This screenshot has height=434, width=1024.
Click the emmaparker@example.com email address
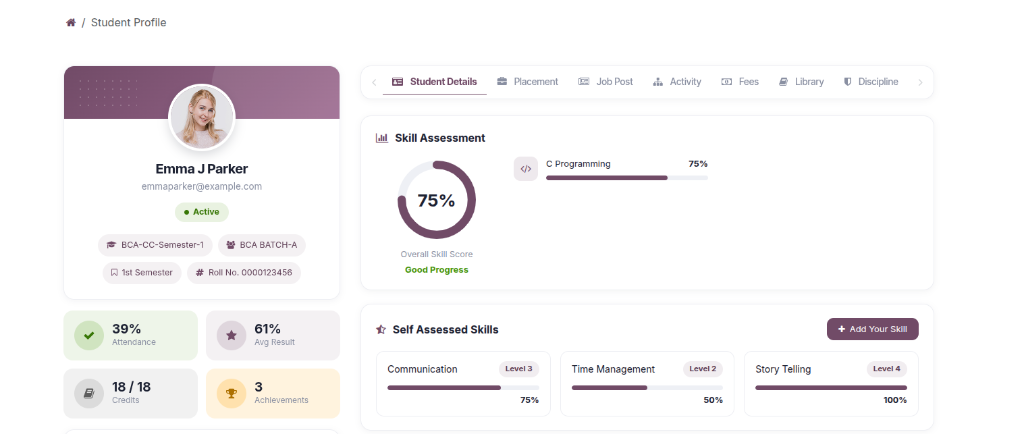point(202,186)
